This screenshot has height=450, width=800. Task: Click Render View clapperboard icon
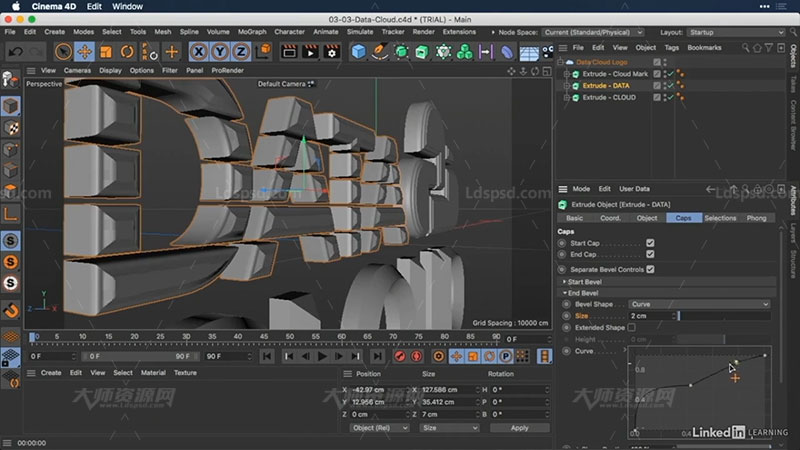289,52
